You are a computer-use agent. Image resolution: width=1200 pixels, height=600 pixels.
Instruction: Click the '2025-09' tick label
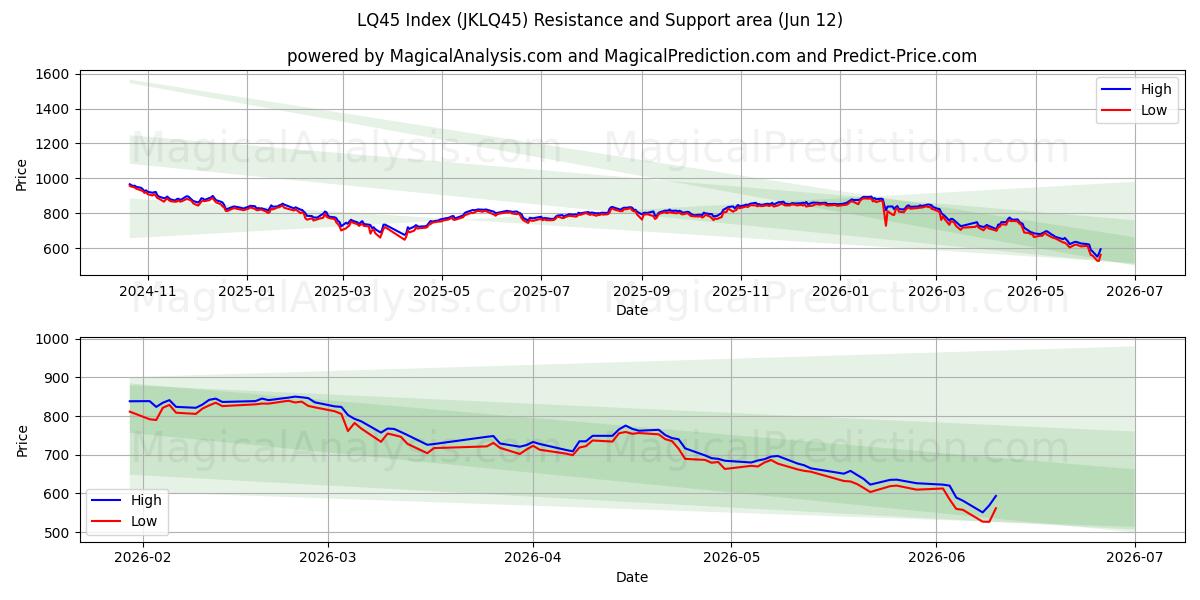(641, 291)
